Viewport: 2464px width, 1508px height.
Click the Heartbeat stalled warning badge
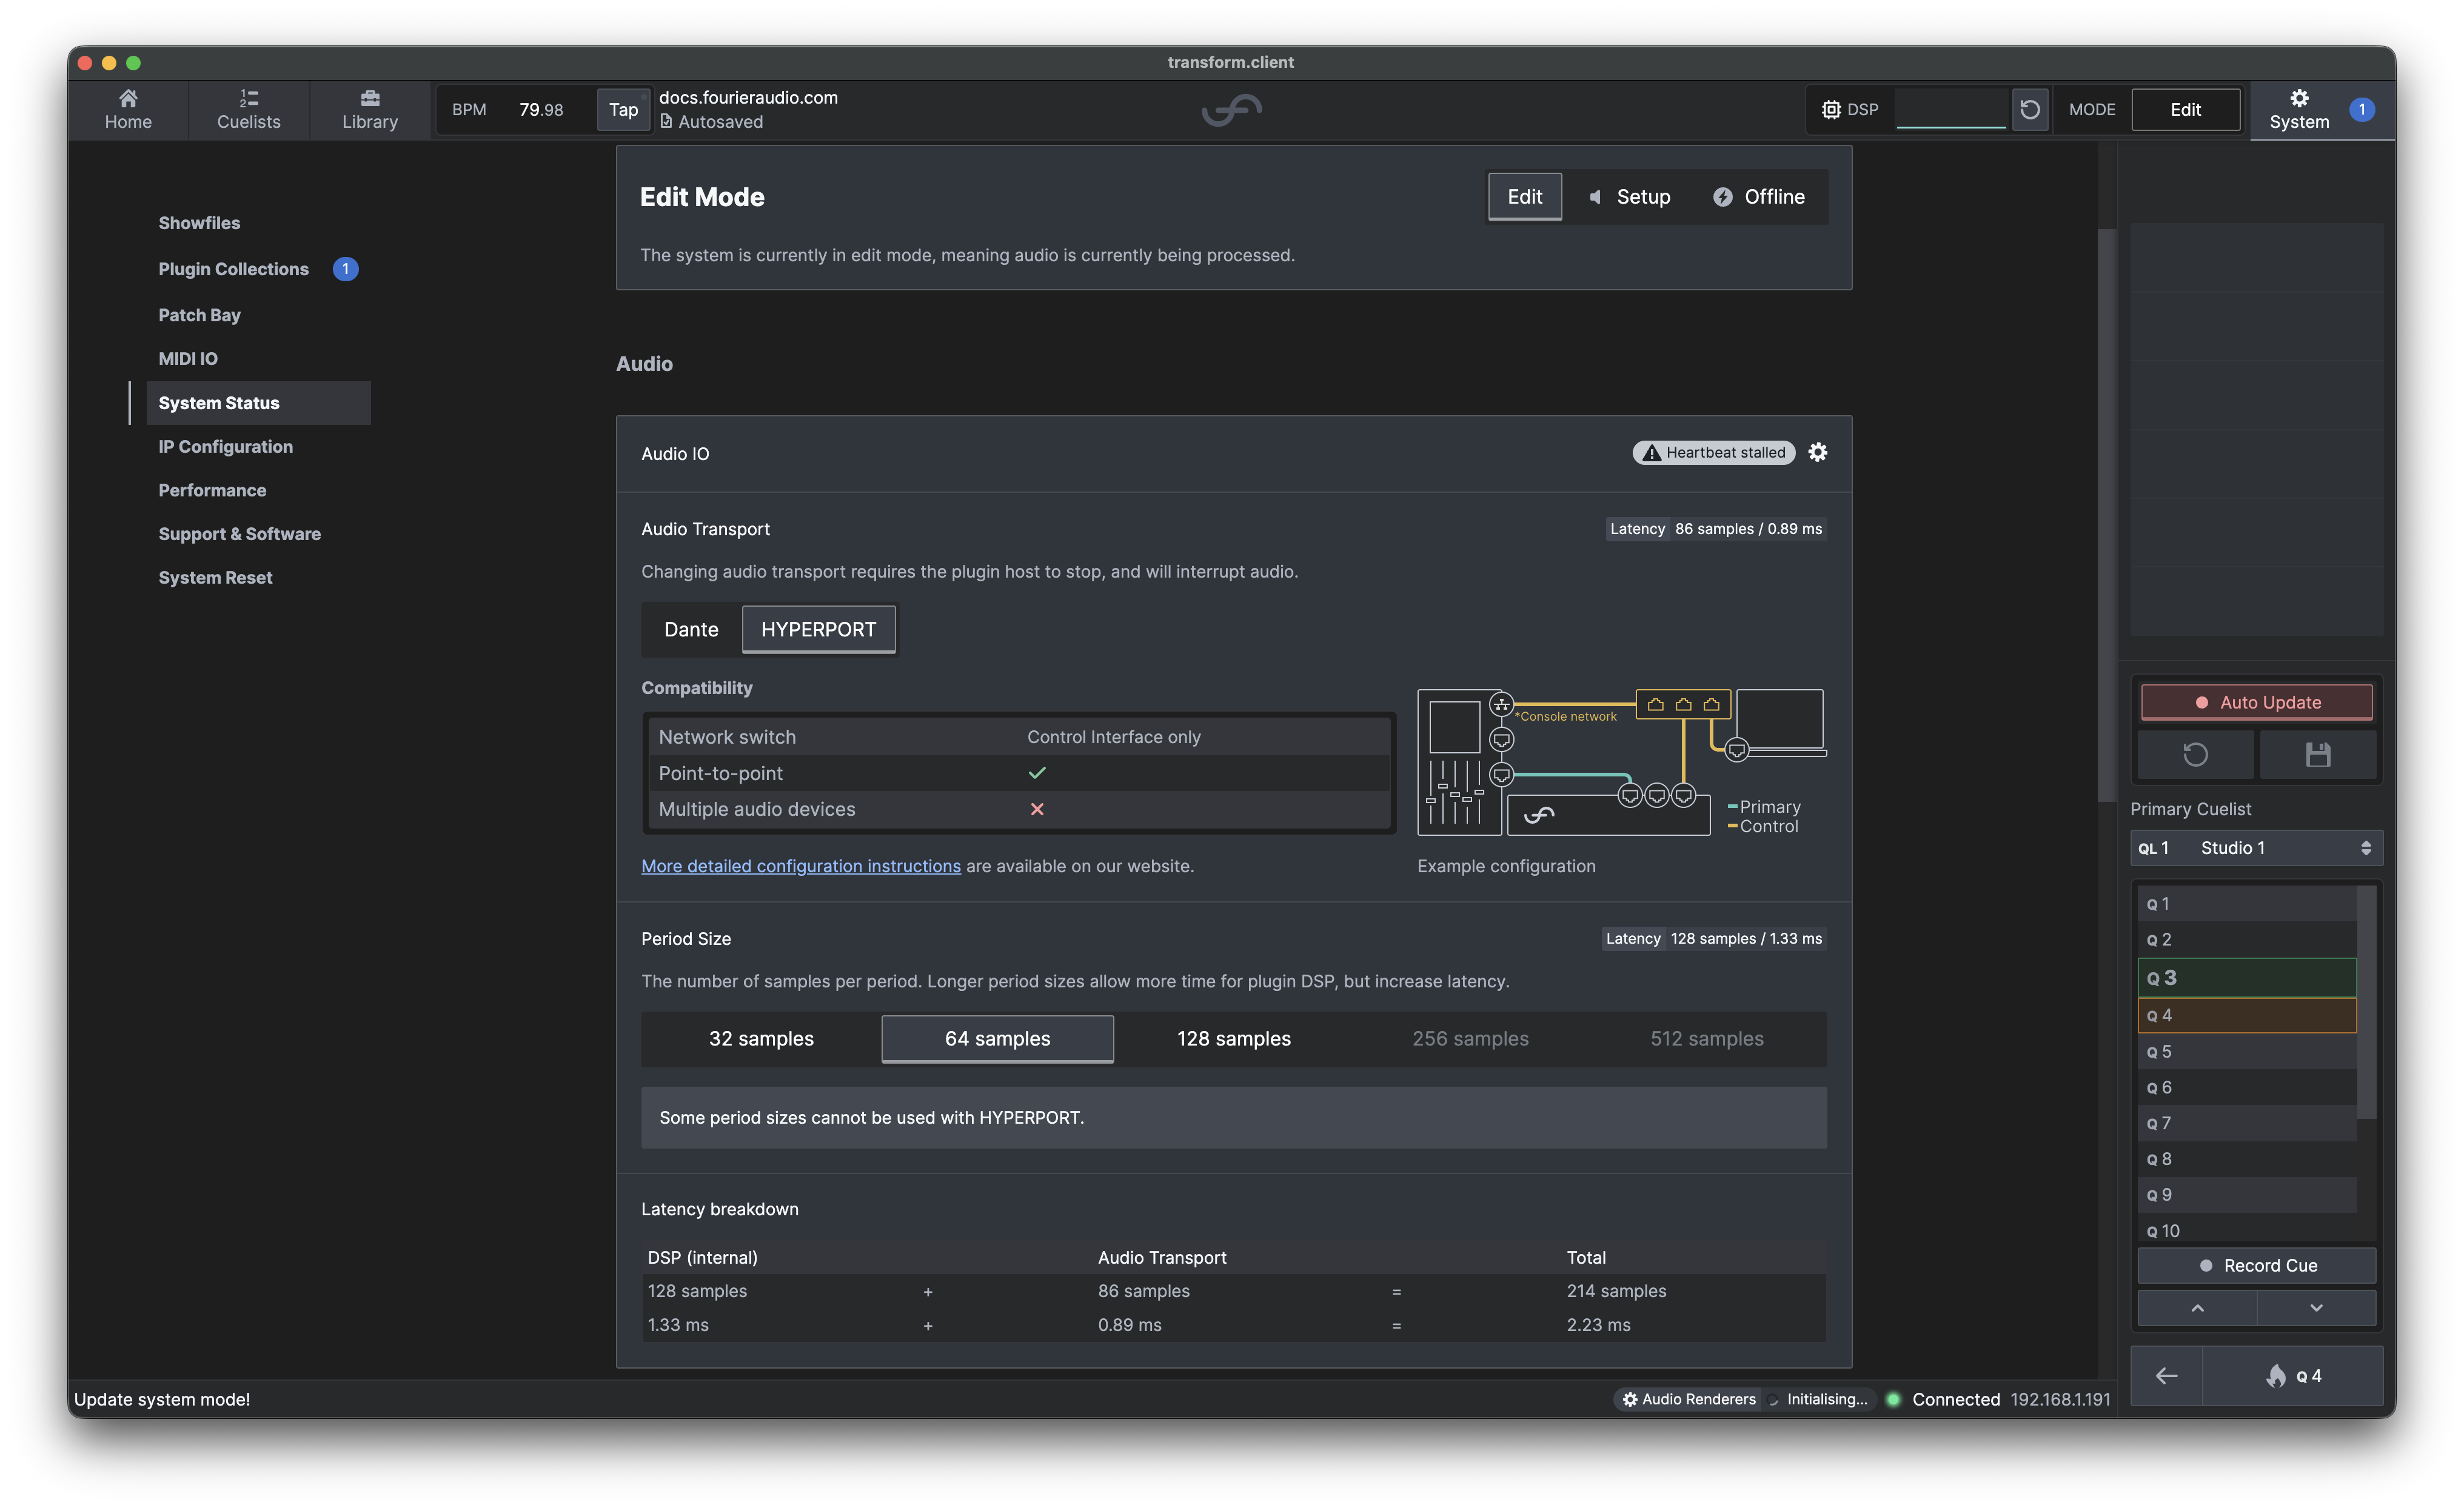pos(1713,452)
